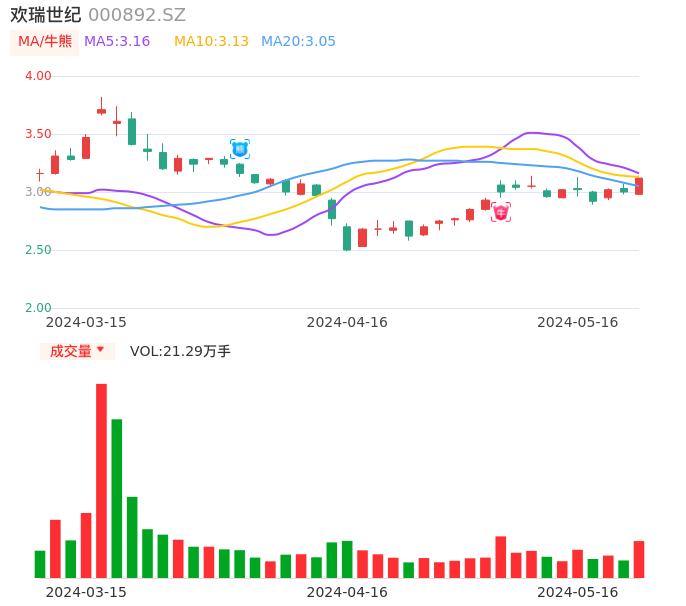Click the 4.00 price axis label
The width and height of the screenshot is (686, 606).
[x=38, y=76]
